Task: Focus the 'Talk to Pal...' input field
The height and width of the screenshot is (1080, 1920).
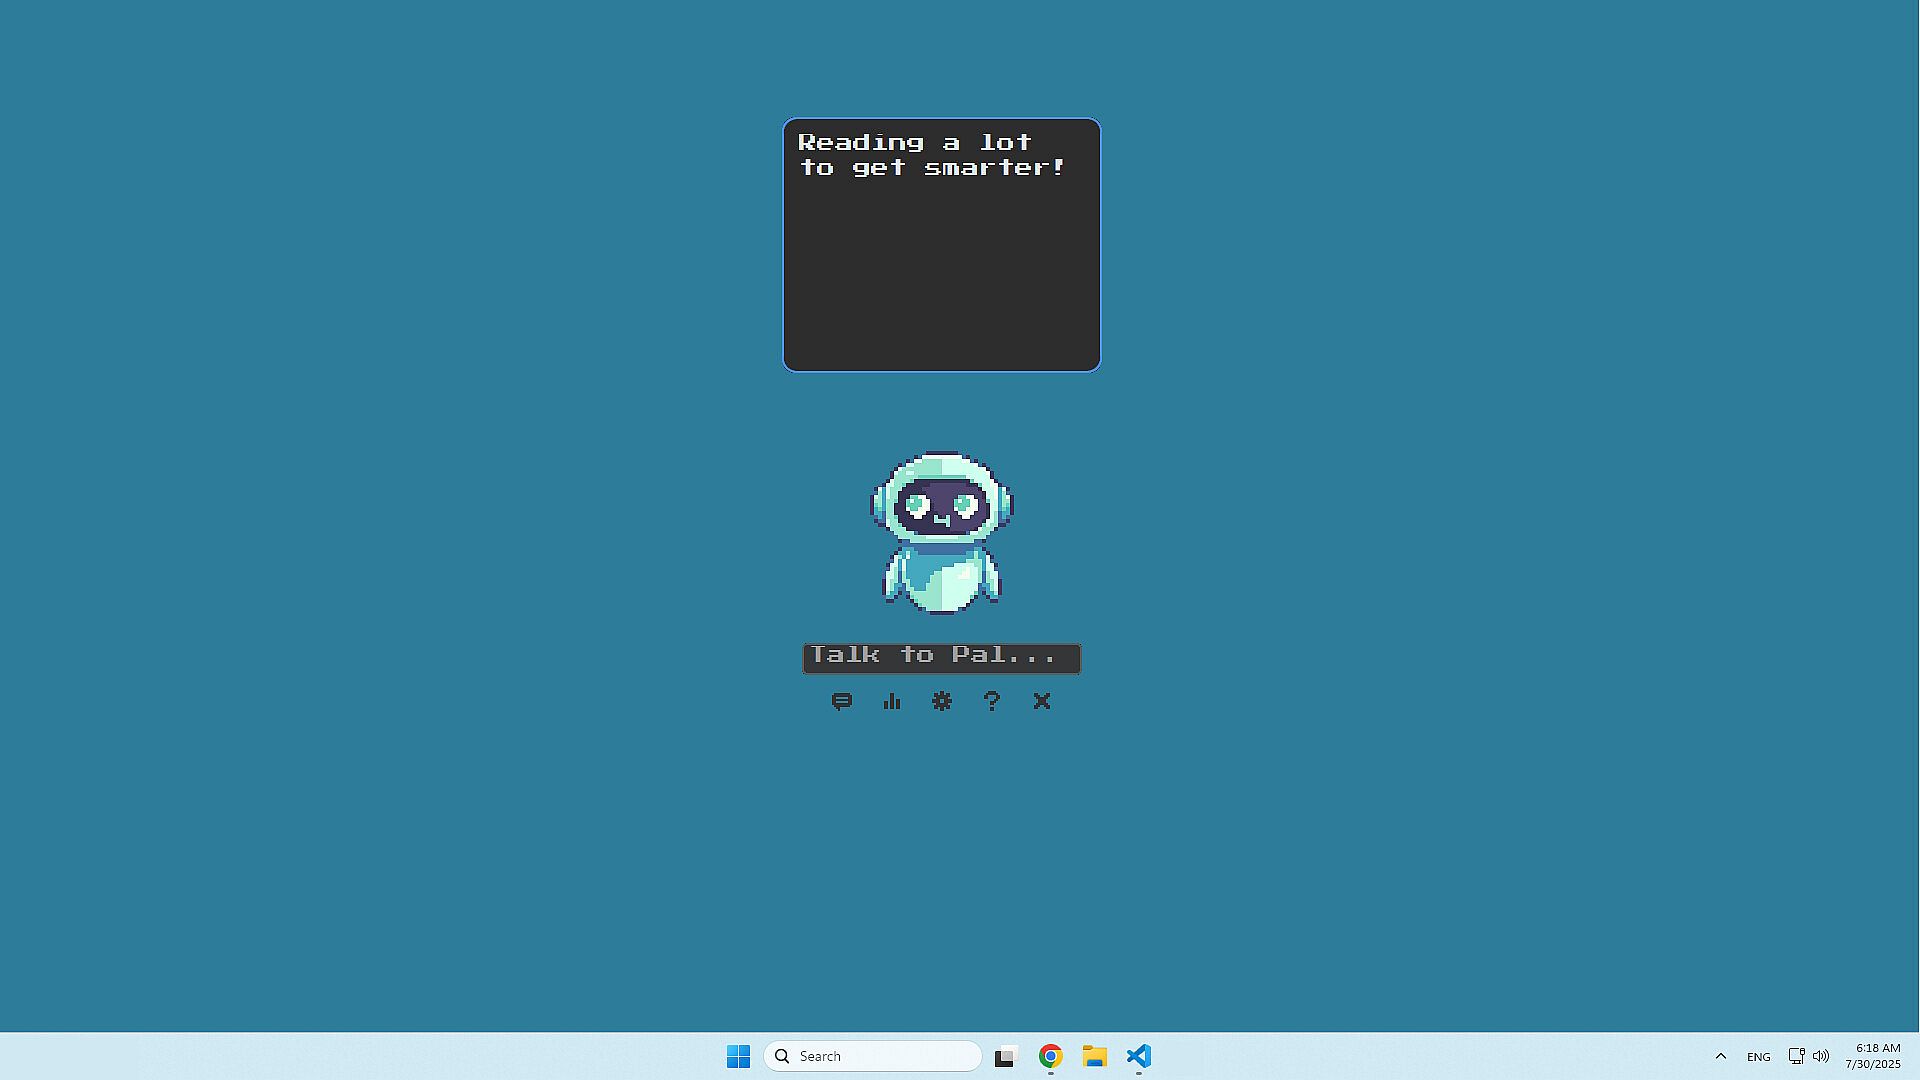Action: [x=941, y=657]
